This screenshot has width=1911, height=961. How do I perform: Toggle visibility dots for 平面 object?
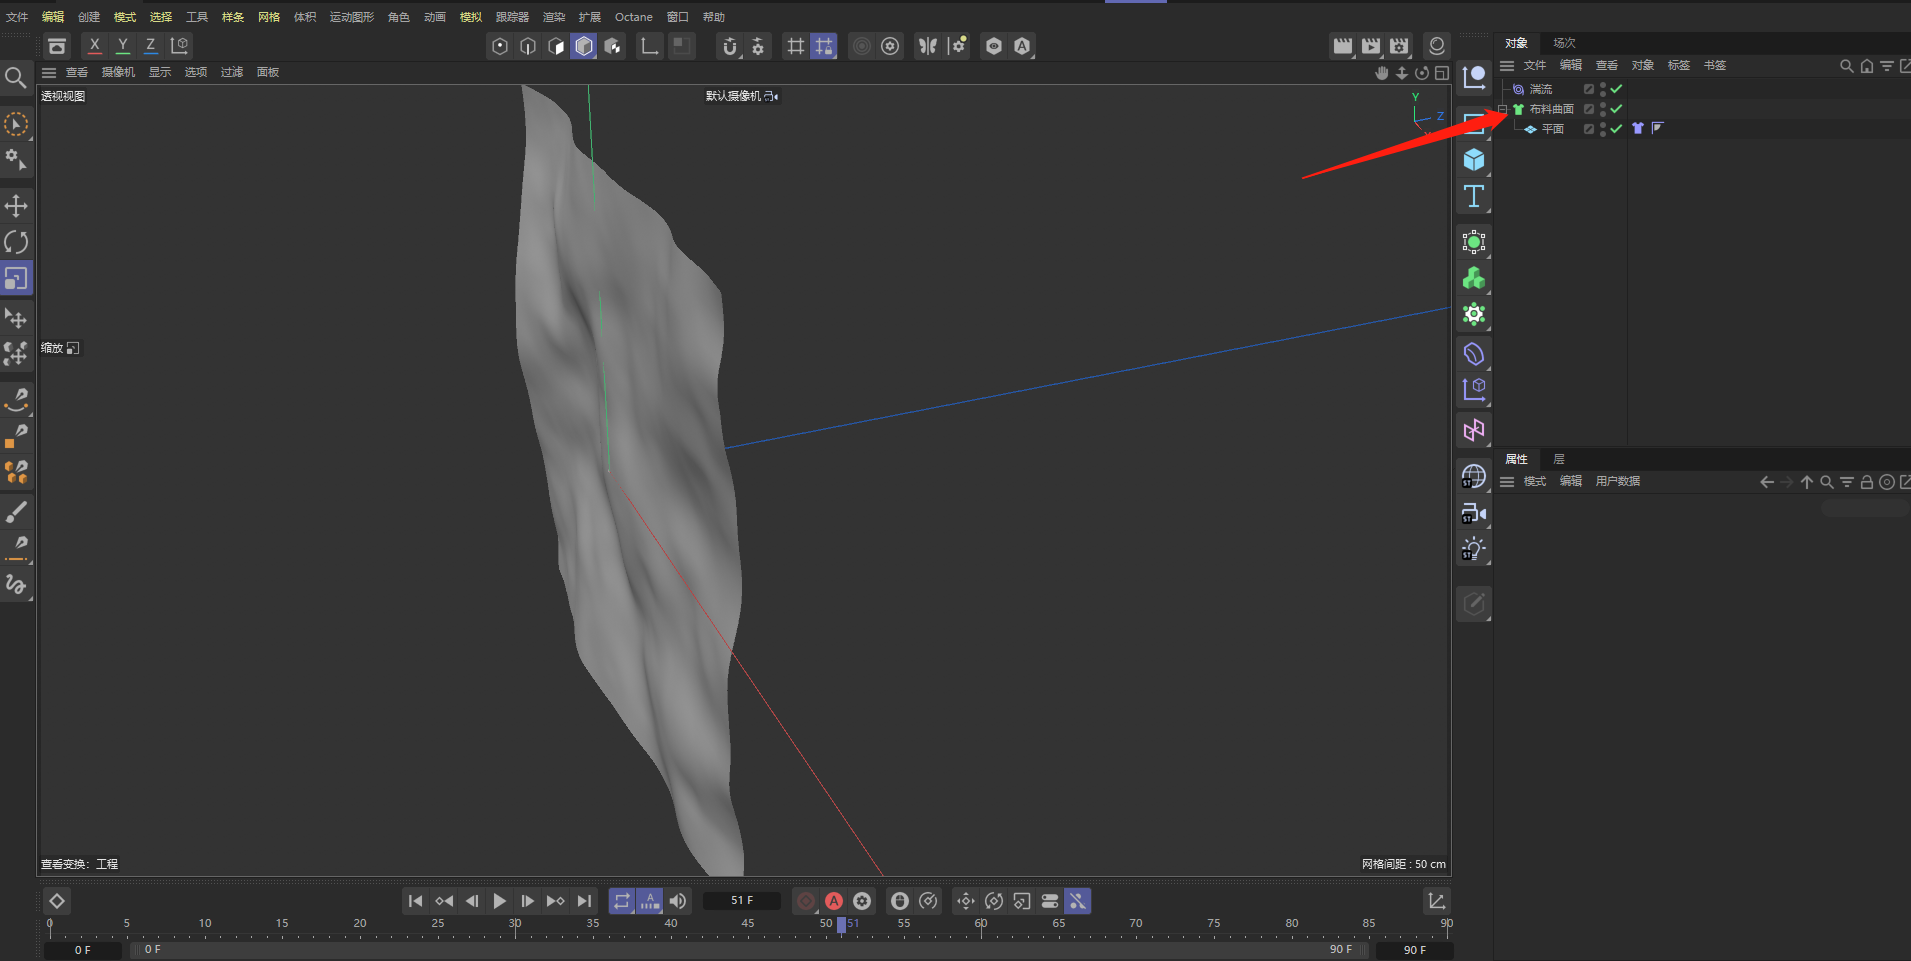click(x=1603, y=129)
